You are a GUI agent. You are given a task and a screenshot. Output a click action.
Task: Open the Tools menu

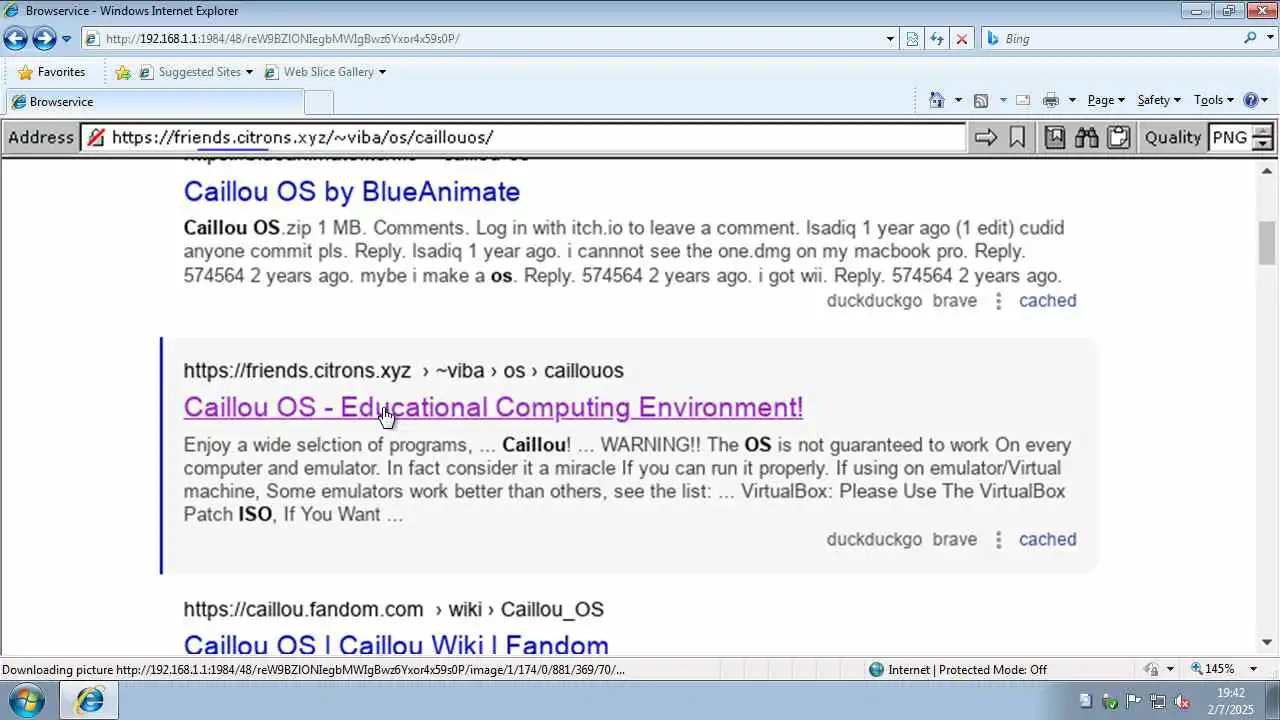[x=1215, y=100]
